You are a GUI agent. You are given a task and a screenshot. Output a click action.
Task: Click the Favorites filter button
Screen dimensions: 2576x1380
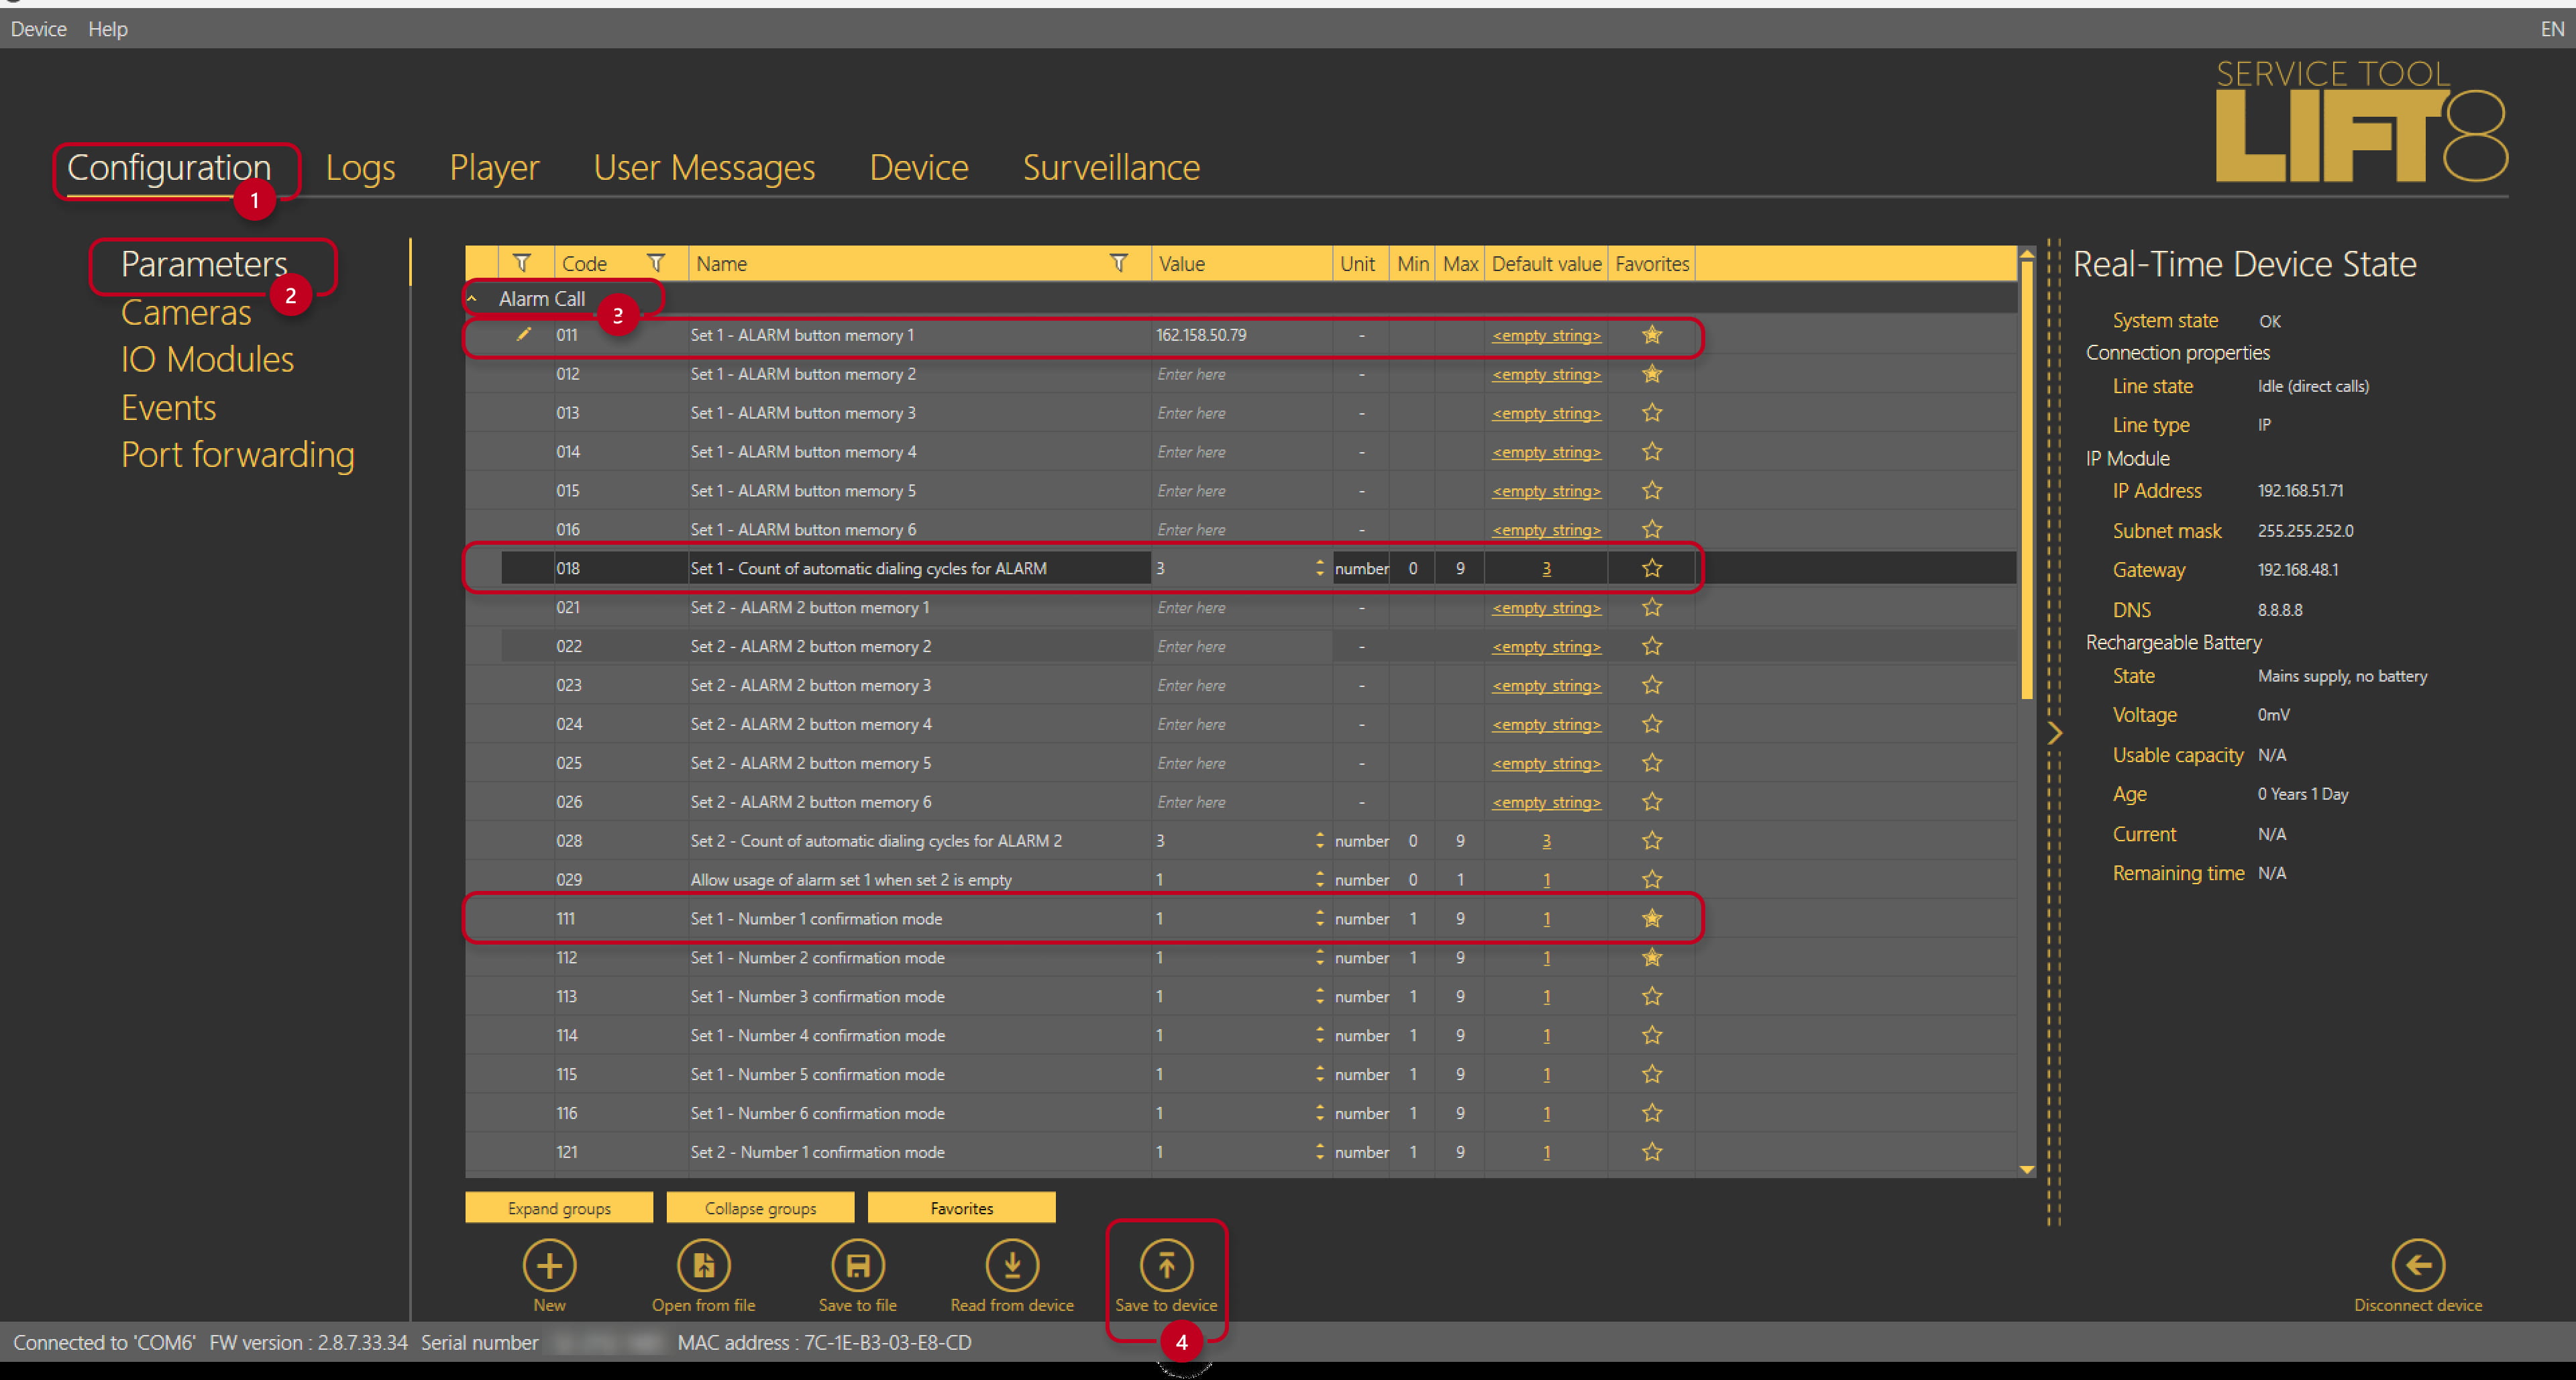pyautogui.click(x=961, y=1207)
